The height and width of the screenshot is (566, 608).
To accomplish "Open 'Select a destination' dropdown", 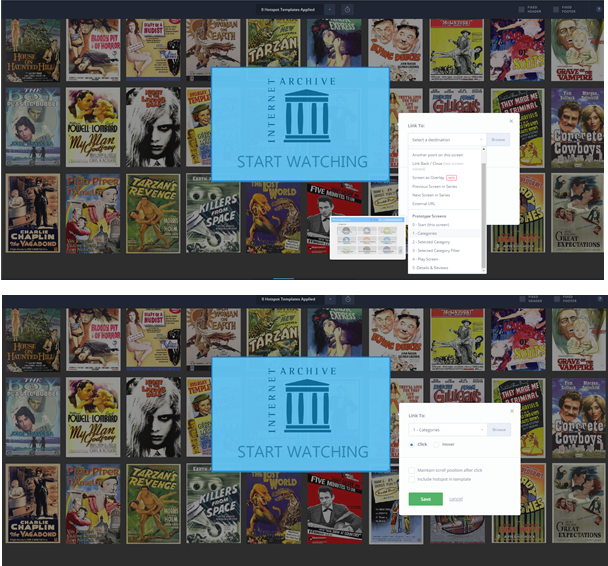I will click(447, 140).
